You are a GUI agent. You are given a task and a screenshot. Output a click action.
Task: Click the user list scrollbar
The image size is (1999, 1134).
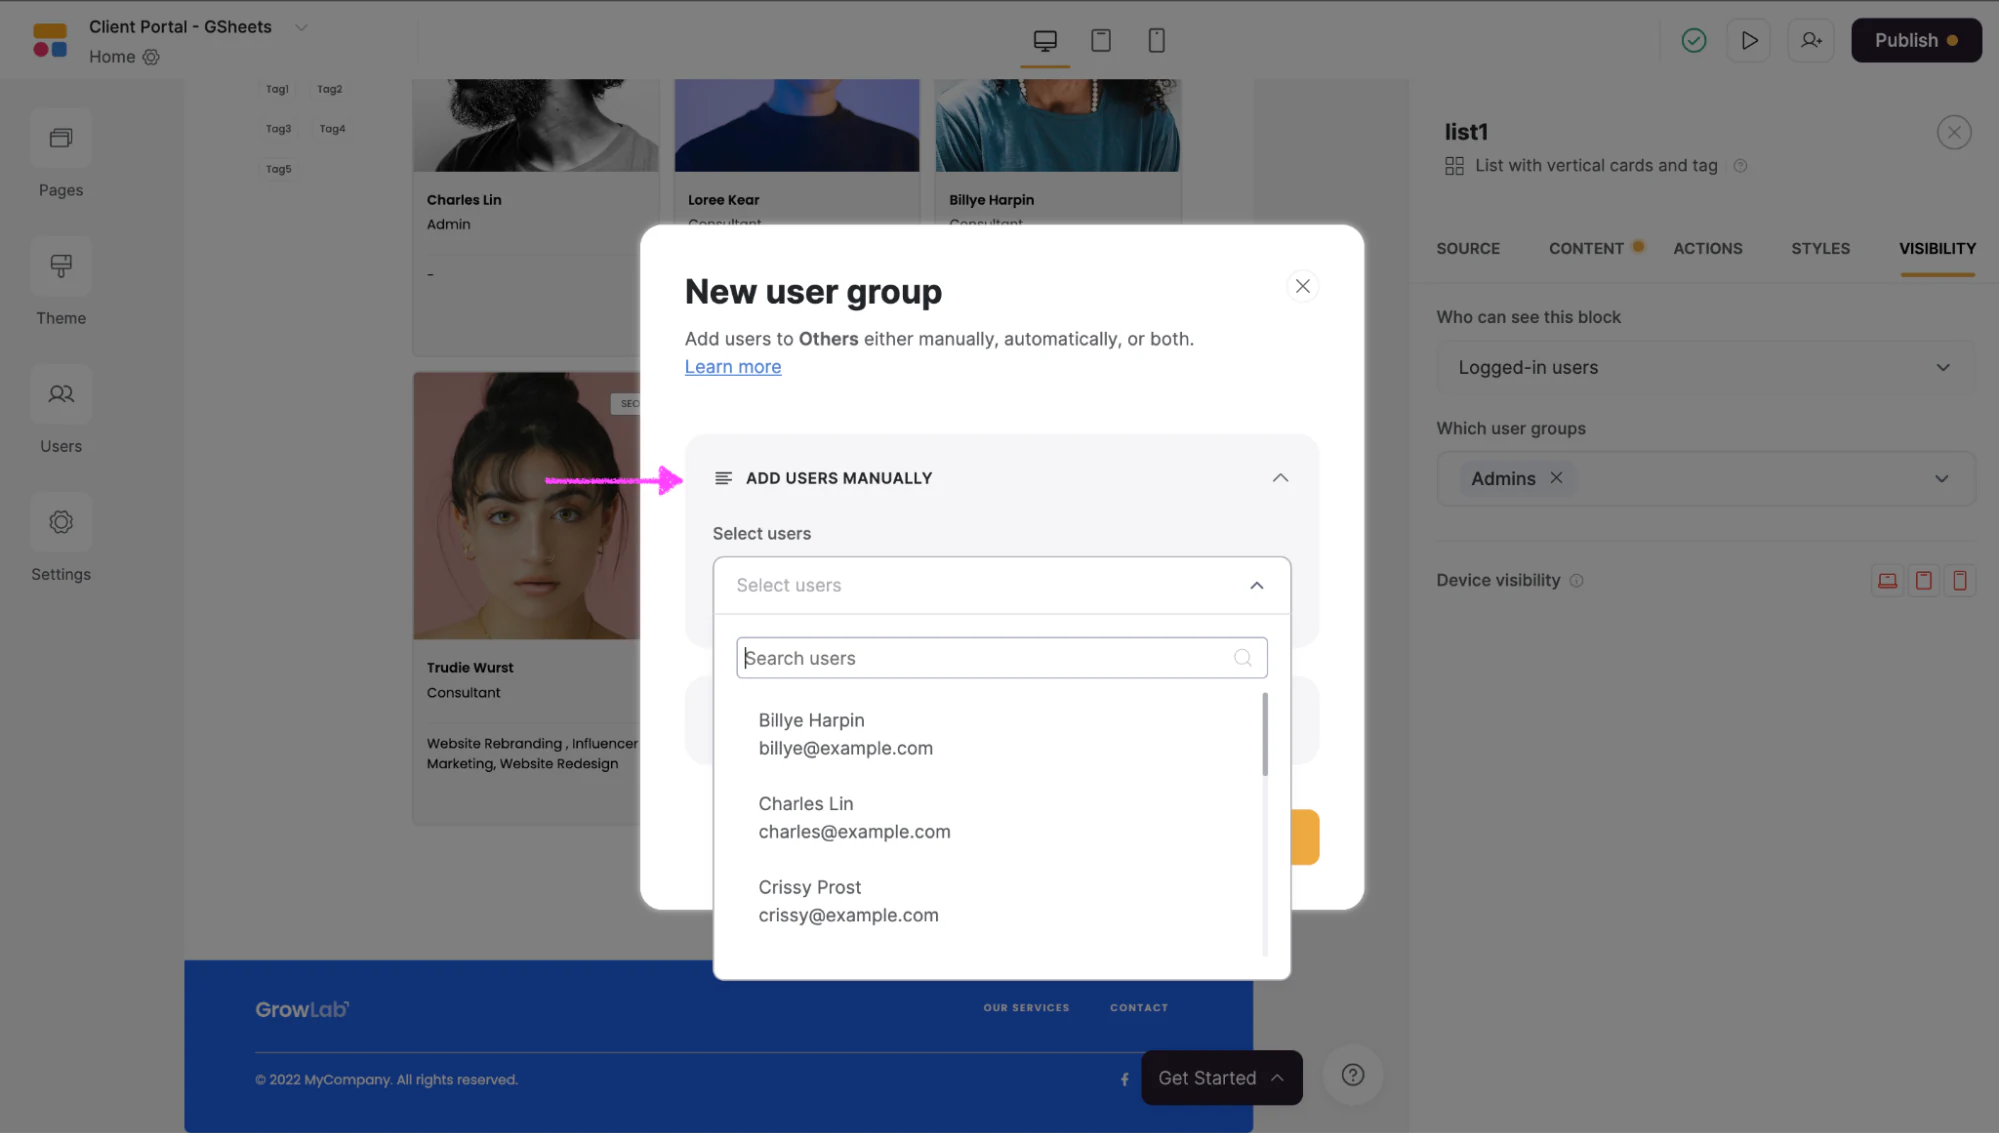1265,734
